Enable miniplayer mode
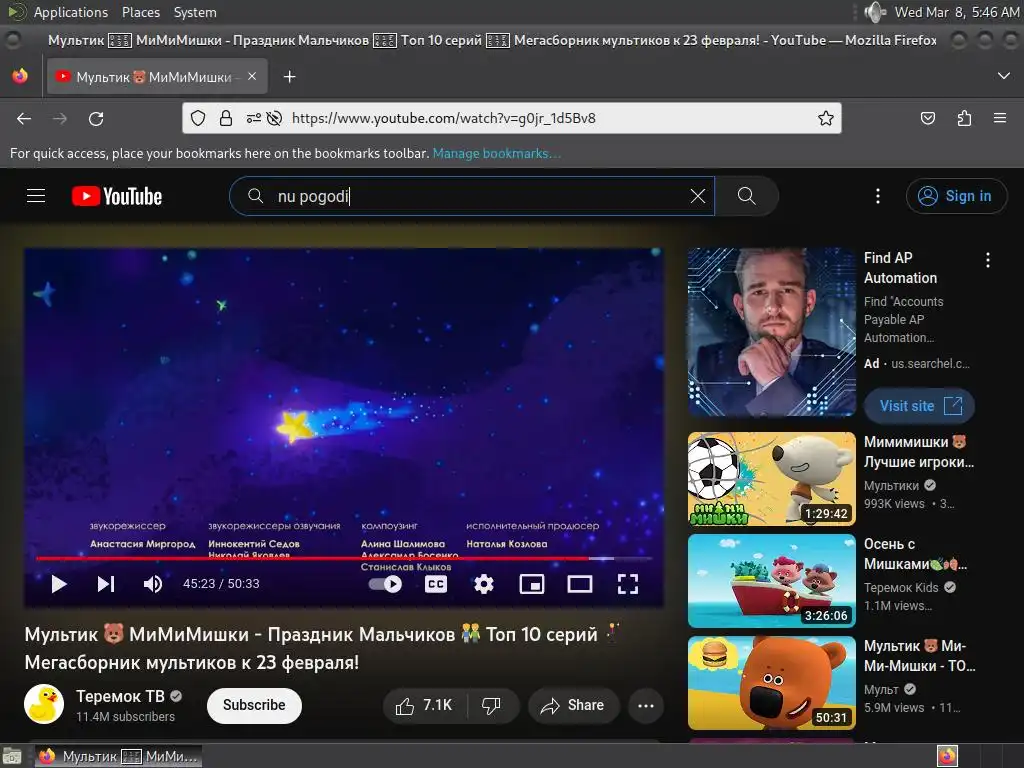1024x768 pixels. [x=532, y=584]
